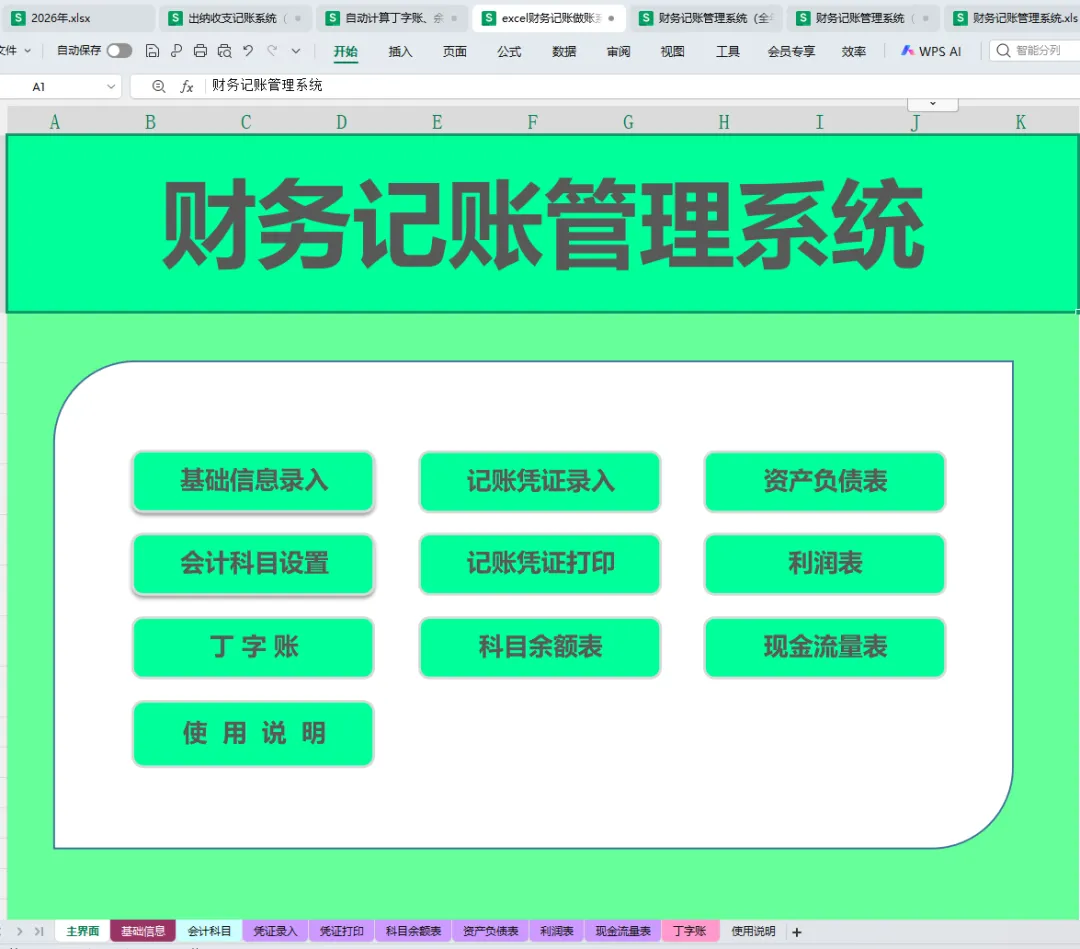Click the 利润表 green button

825,564
